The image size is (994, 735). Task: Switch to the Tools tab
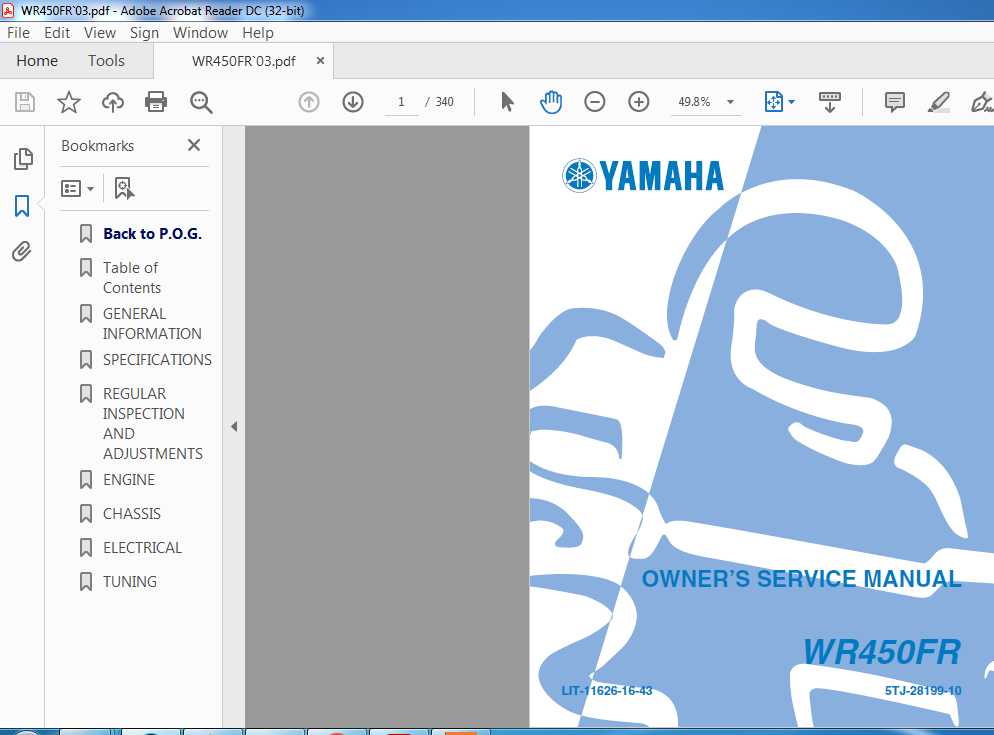[106, 61]
